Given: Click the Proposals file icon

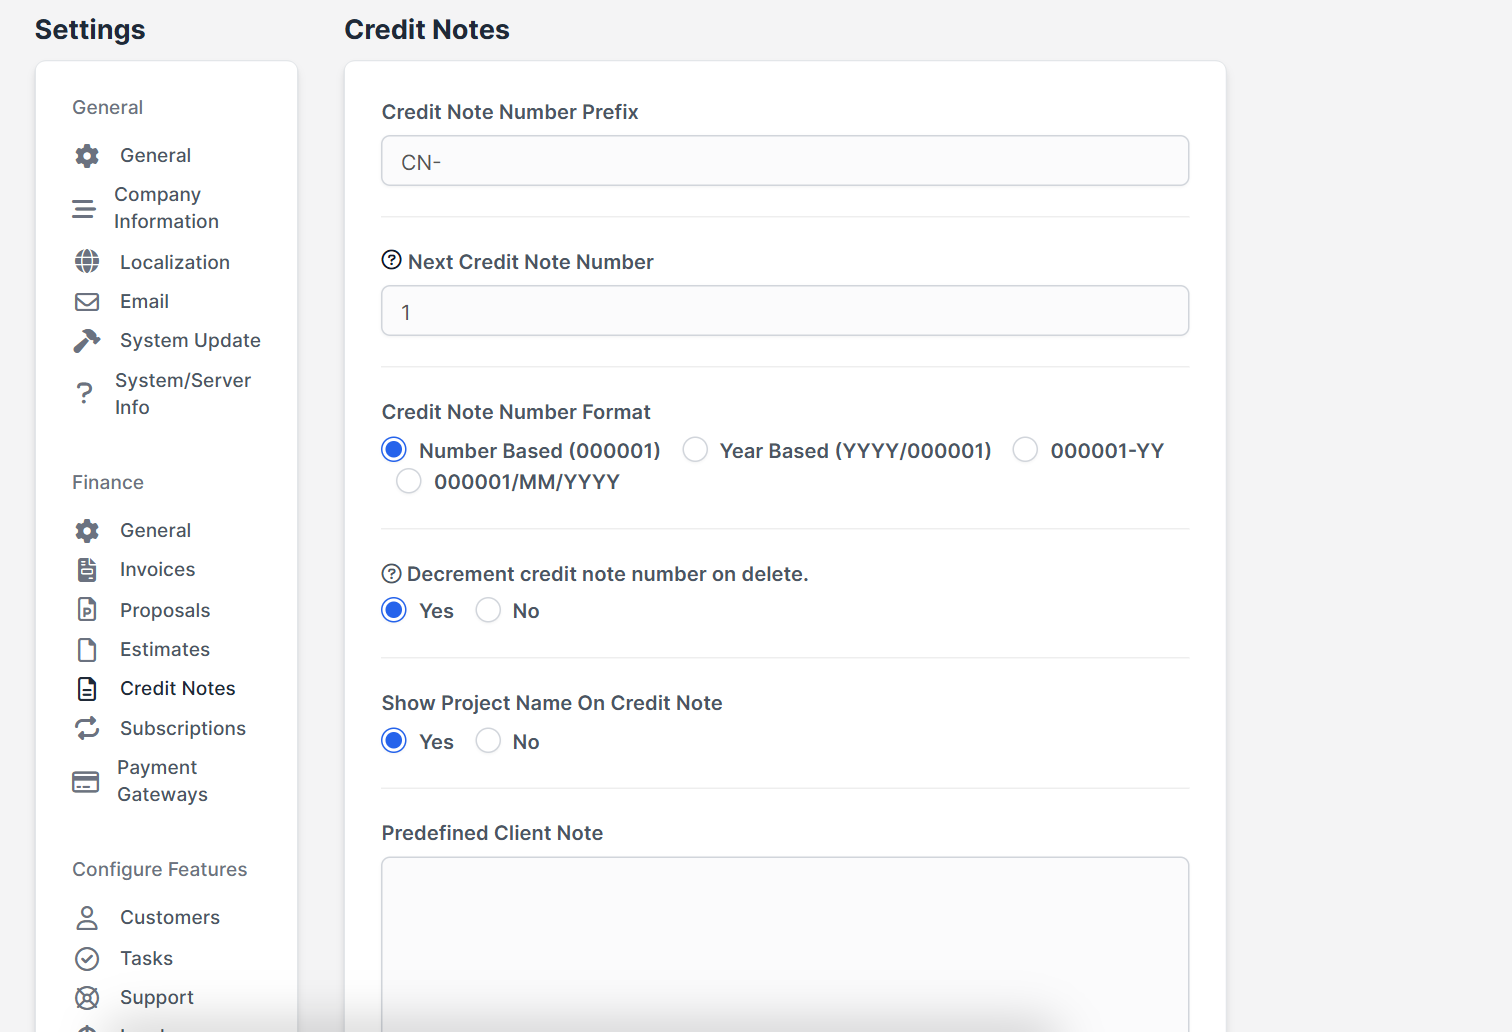Looking at the screenshot, I should tap(87, 610).
